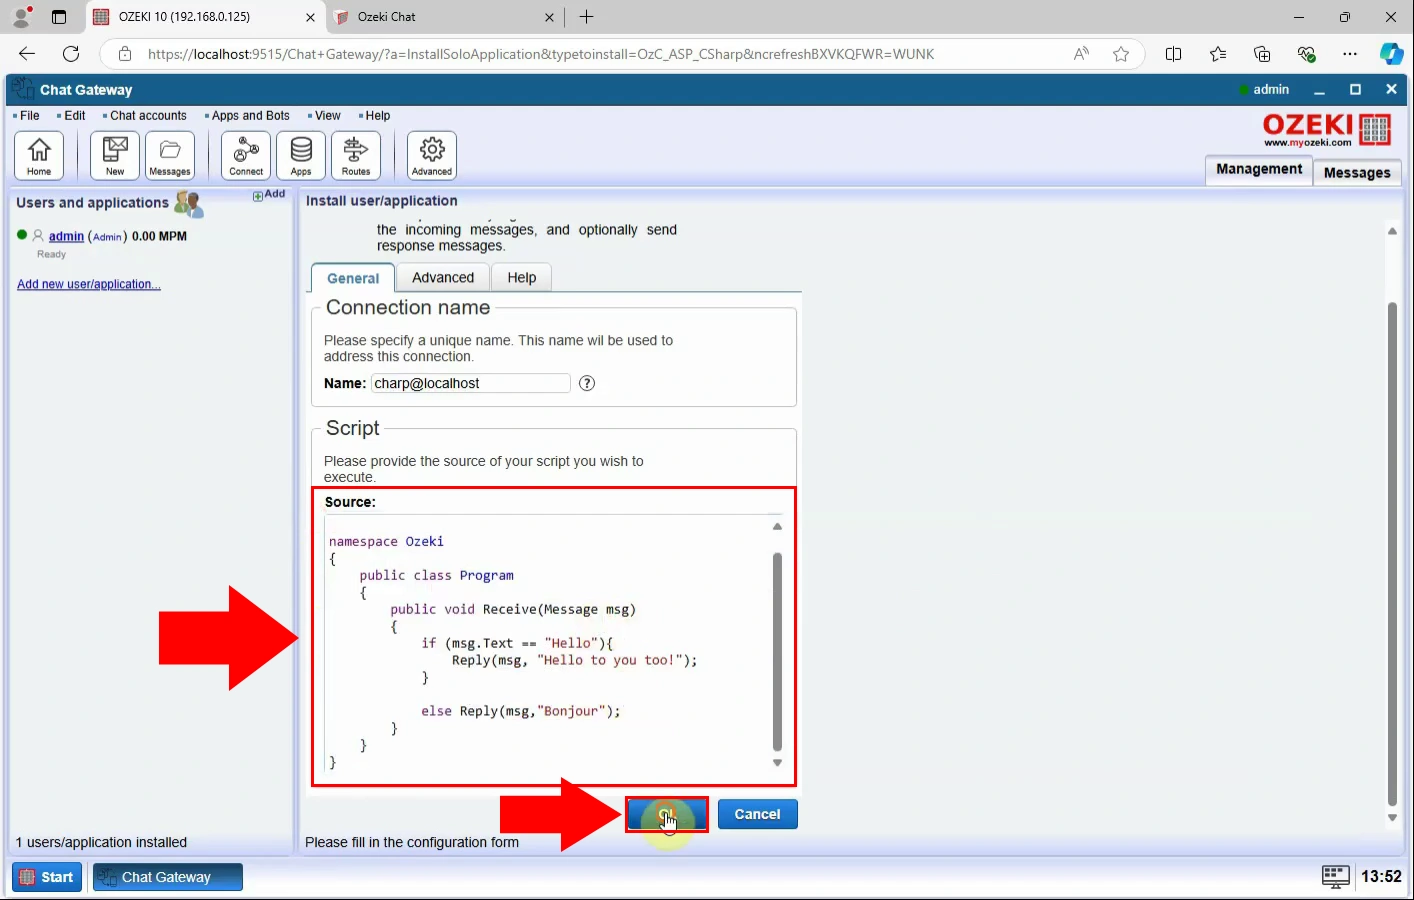Click Chat Gateway taskbar button
The width and height of the screenshot is (1414, 900).
(168, 877)
